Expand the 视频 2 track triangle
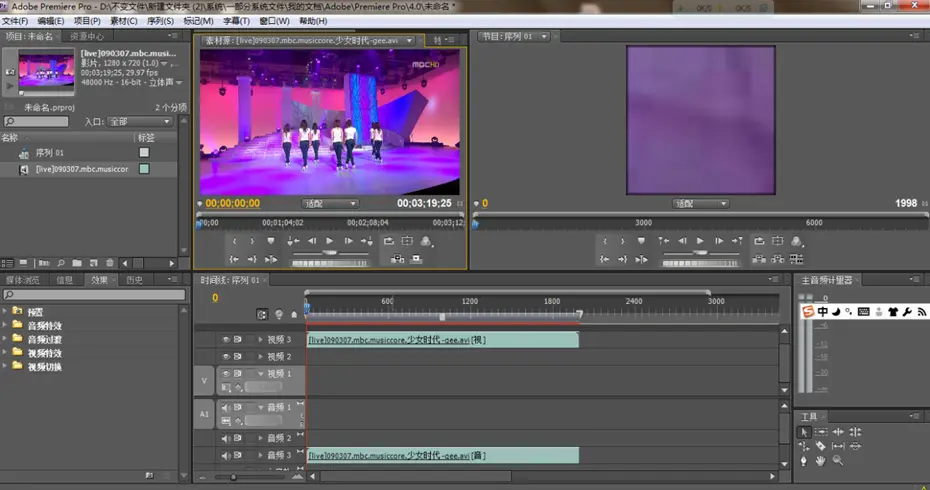This screenshot has height=490, width=930. (x=260, y=357)
